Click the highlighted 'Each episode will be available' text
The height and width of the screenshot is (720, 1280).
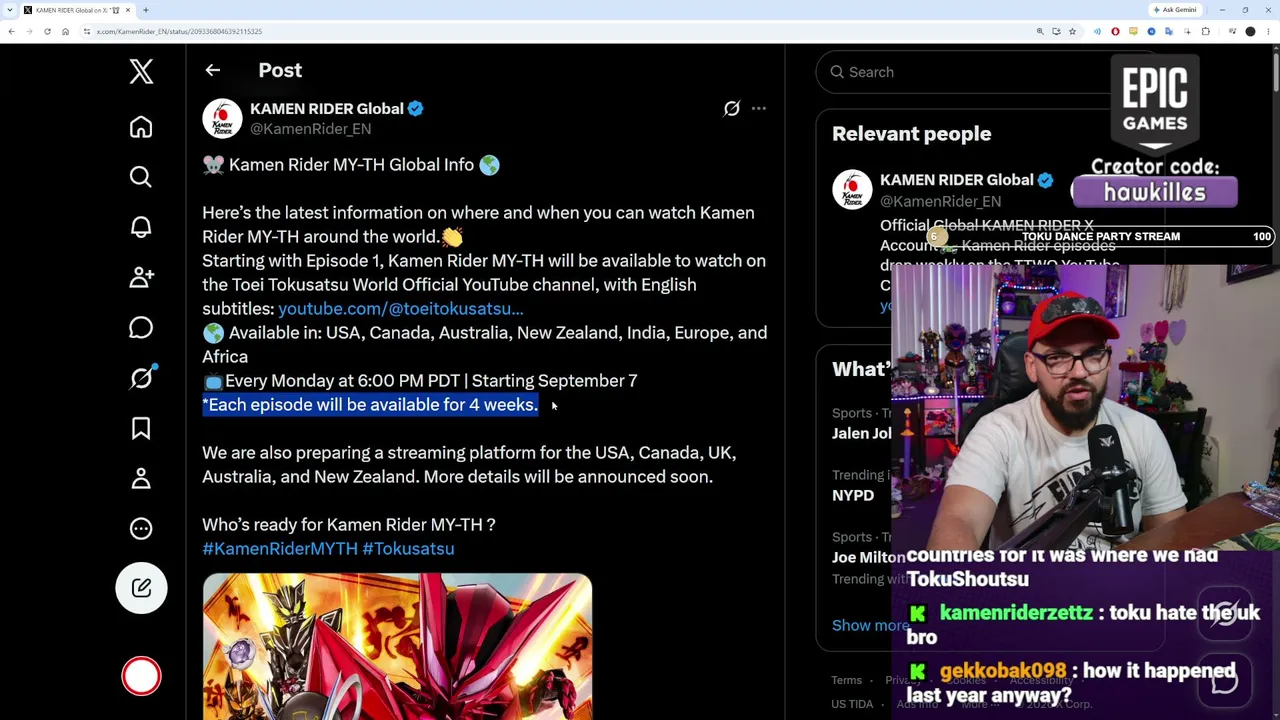pyautogui.click(x=370, y=405)
